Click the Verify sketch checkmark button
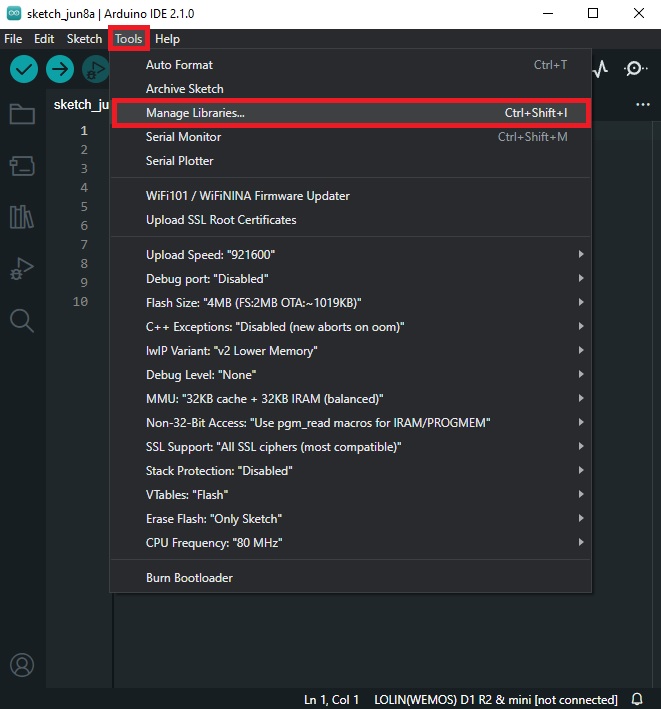Viewport: 661px width, 709px height. [24, 69]
